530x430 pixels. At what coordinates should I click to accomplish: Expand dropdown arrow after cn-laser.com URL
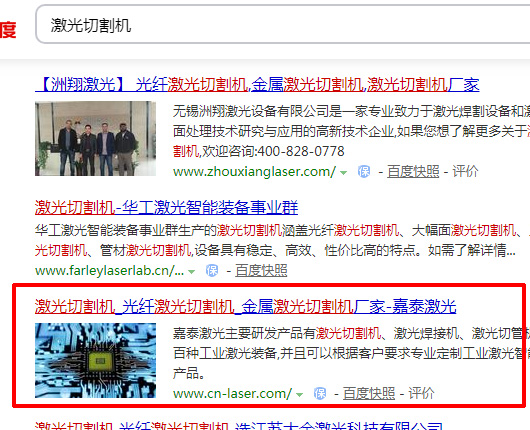pyautogui.click(x=299, y=395)
